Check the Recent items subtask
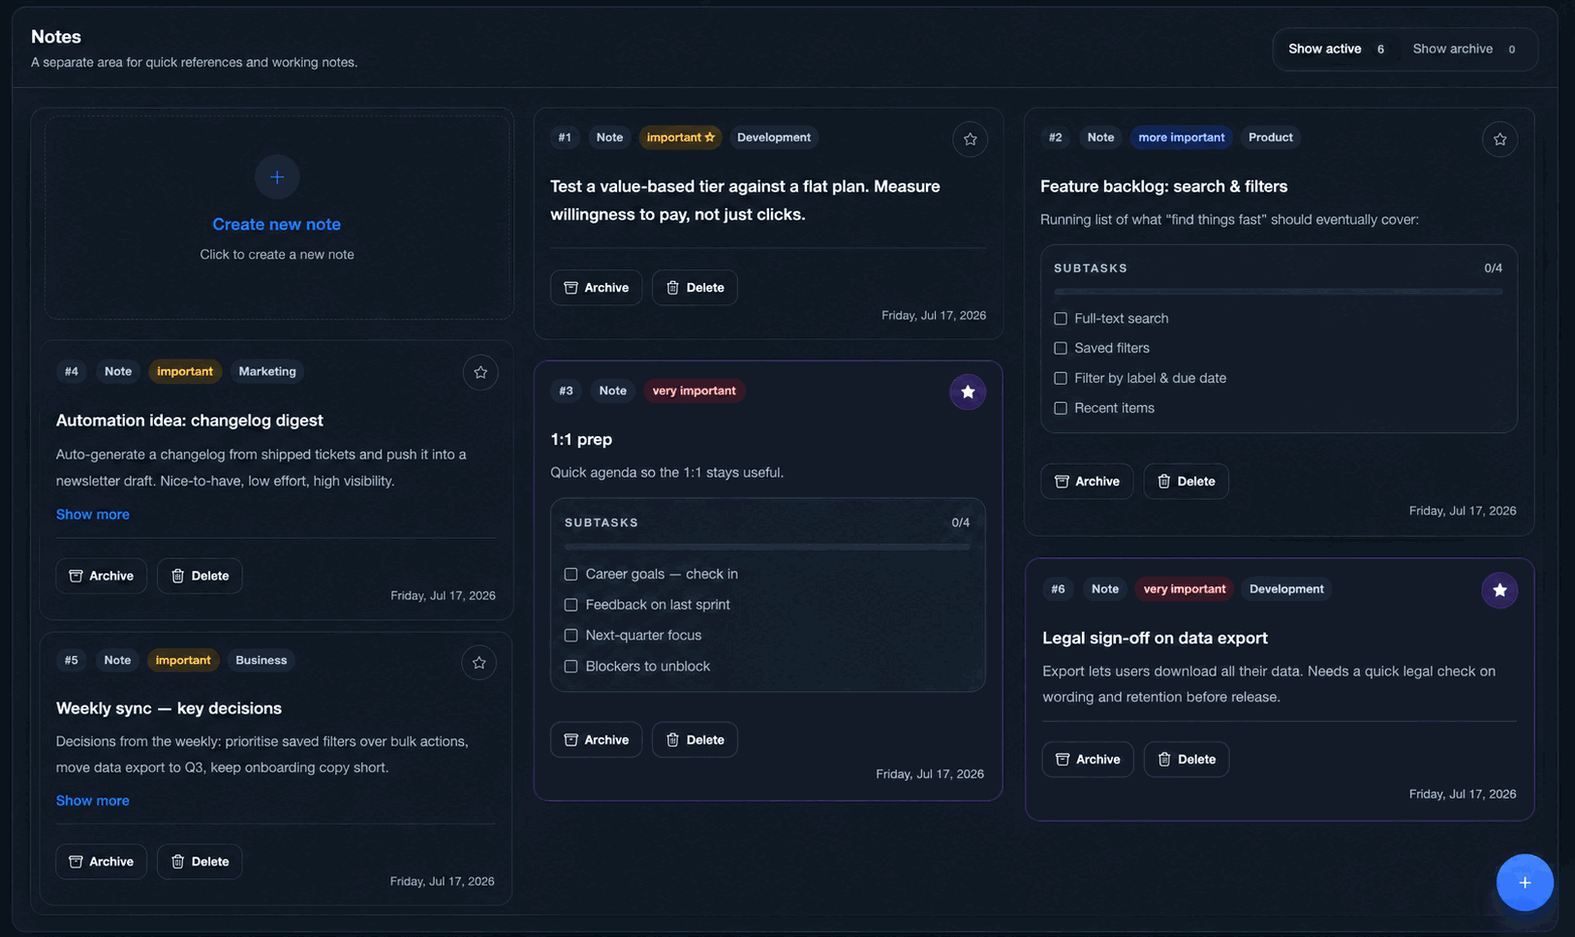The image size is (1575, 937). [1060, 408]
